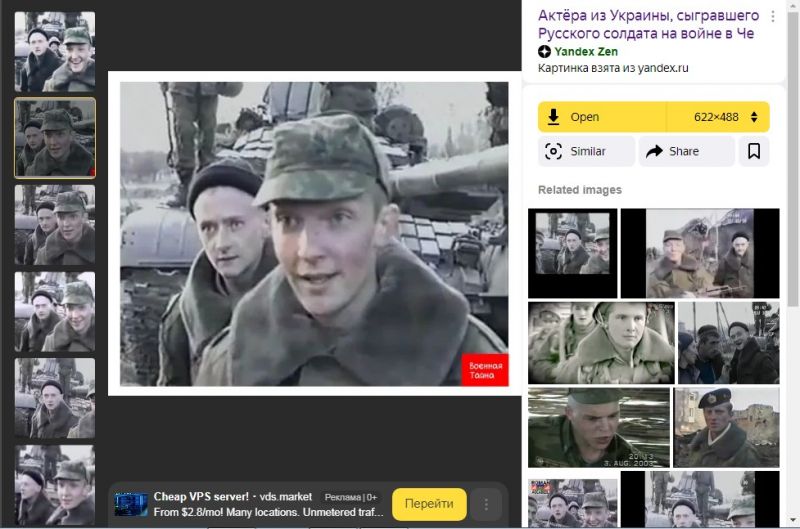800x529 pixels.
Task: Click the scrollbar down arrow
Action: (793, 520)
